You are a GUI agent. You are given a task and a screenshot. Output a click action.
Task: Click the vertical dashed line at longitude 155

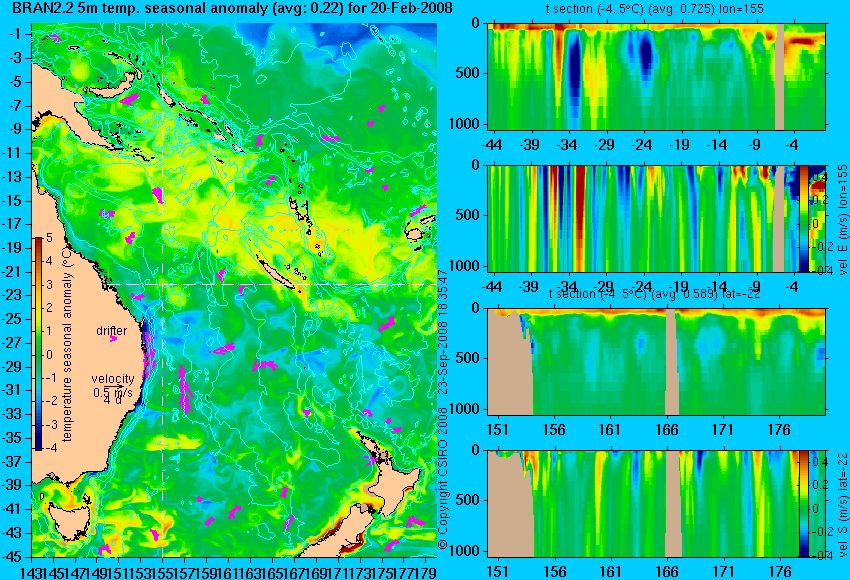click(x=163, y=290)
